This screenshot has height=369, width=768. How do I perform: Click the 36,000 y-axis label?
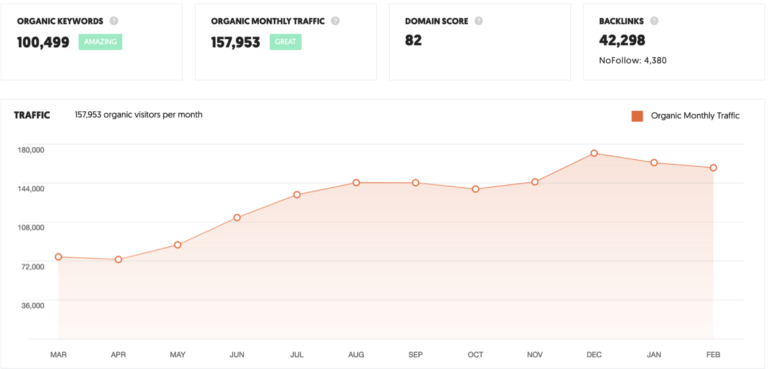click(32, 305)
